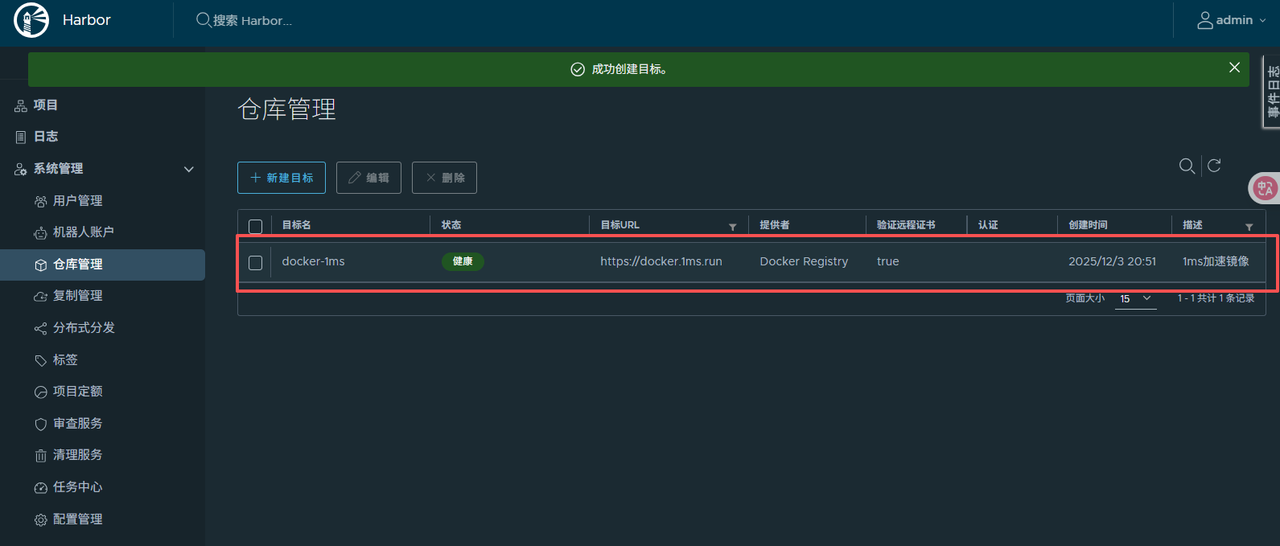This screenshot has width=1280, height=546.
Task: Click the docker-1ms target name
Action: [x=313, y=261]
